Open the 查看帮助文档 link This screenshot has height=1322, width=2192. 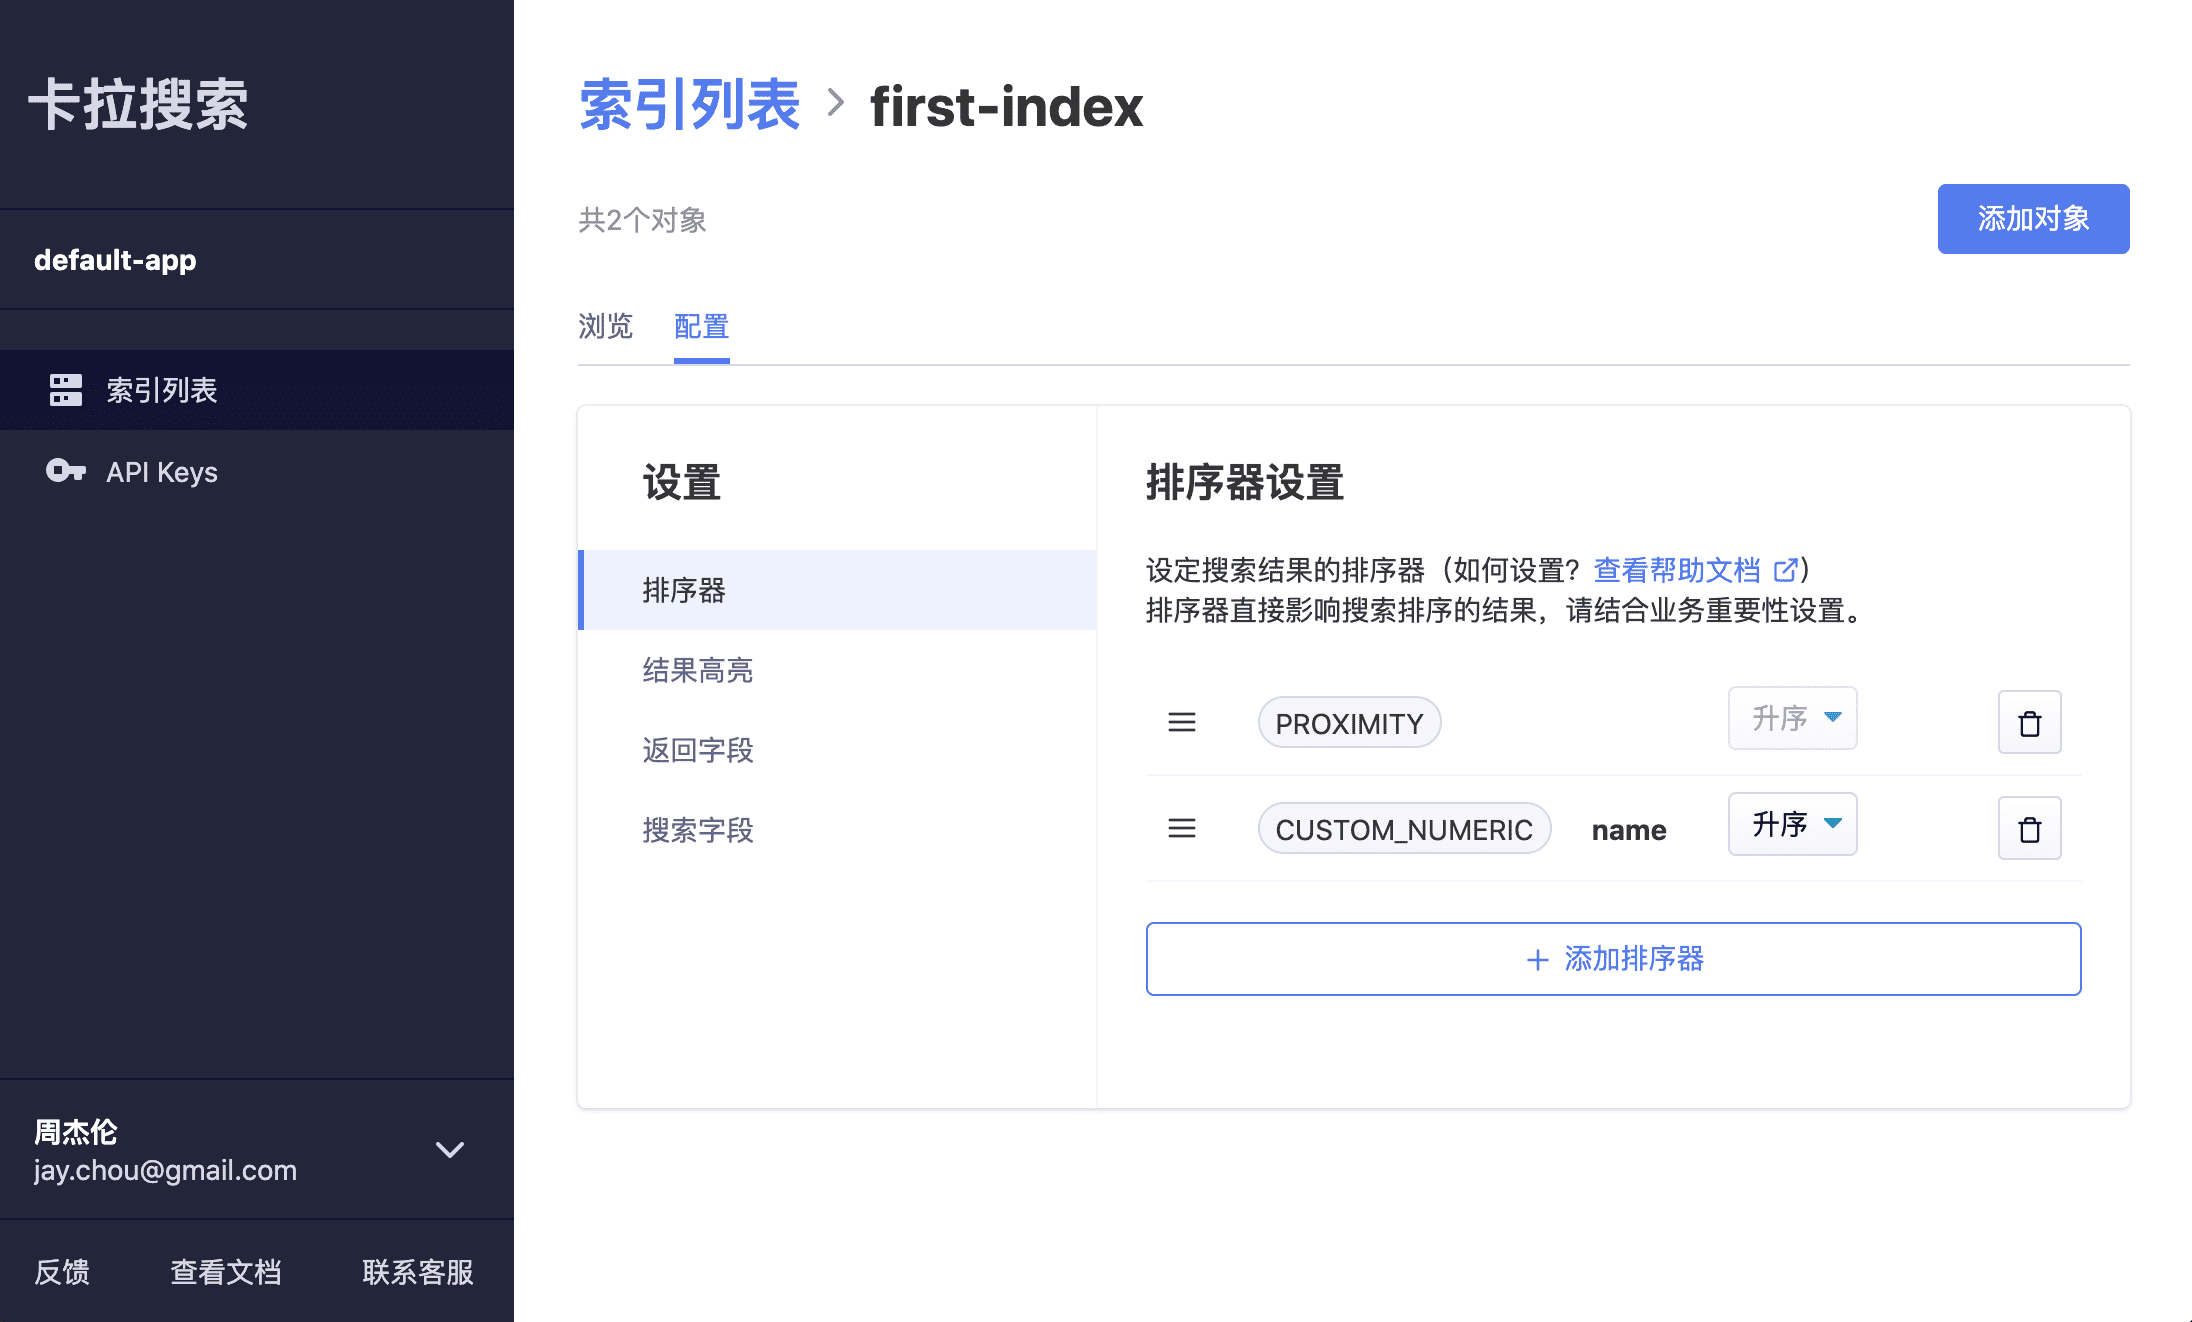pyautogui.click(x=1676, y=571)
